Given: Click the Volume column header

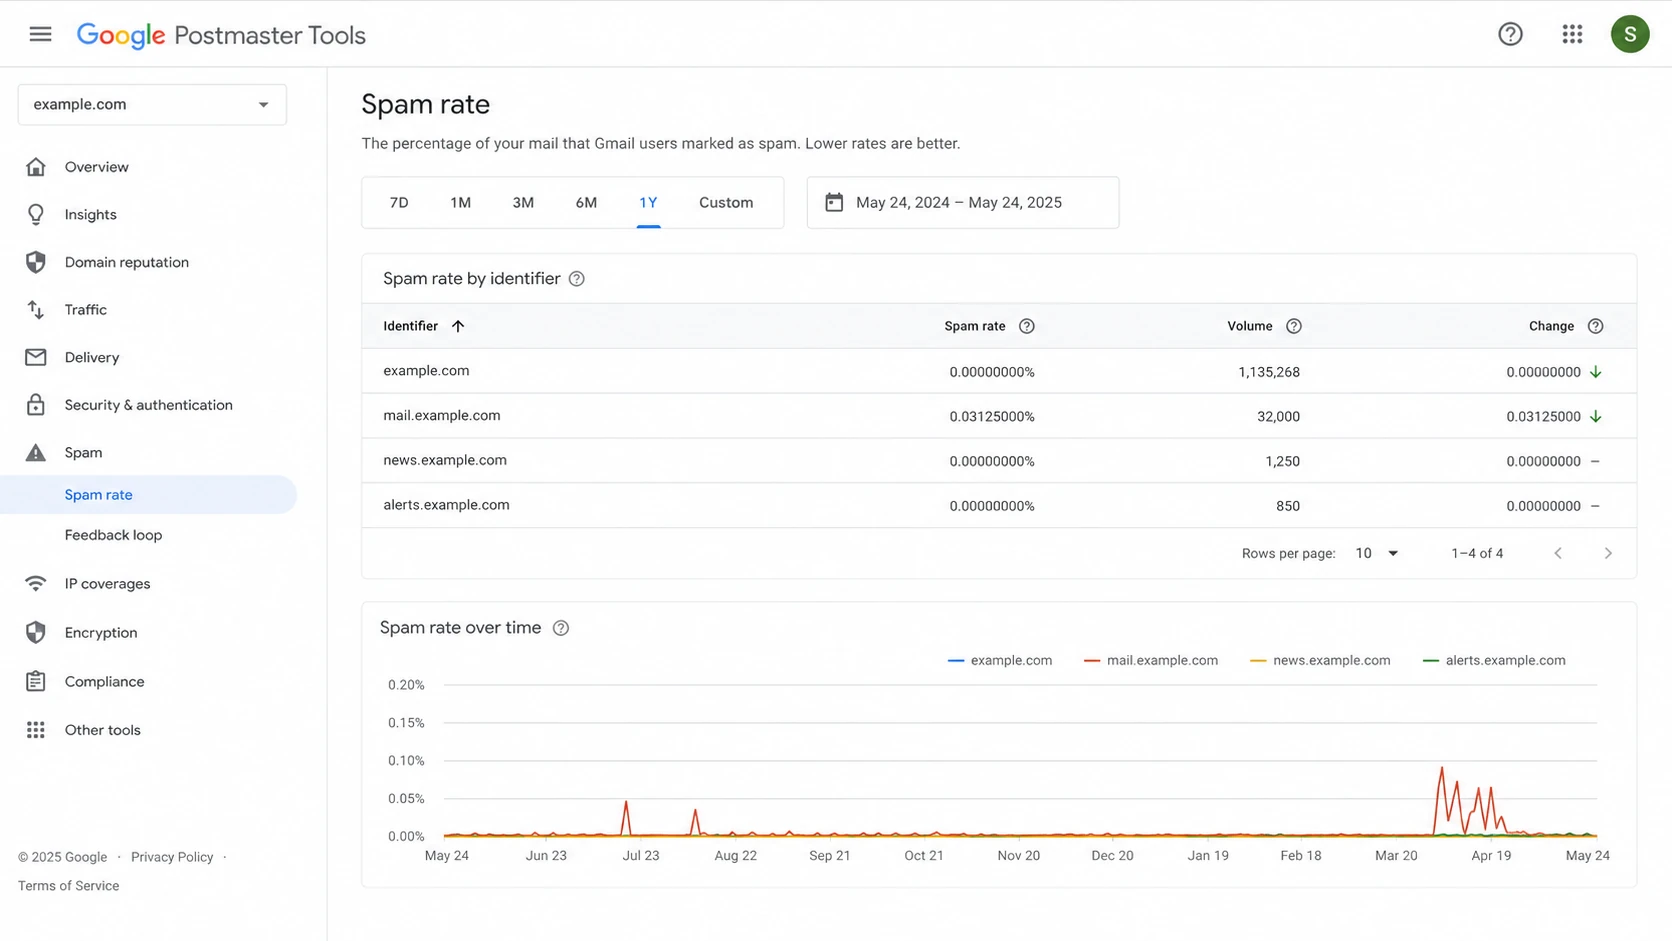Looking at the screenshot, I should tap(1250, 326).
